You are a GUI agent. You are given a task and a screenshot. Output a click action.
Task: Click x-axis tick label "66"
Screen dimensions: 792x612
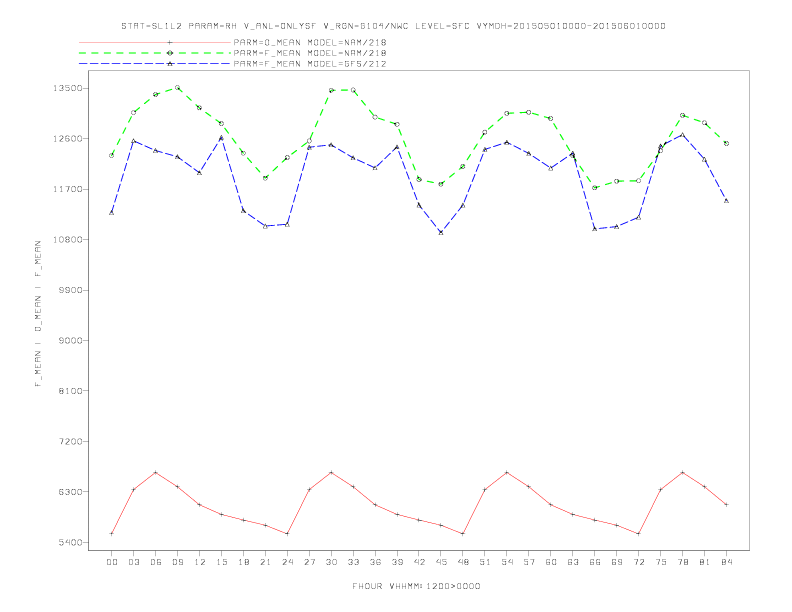tap(595, 562)
